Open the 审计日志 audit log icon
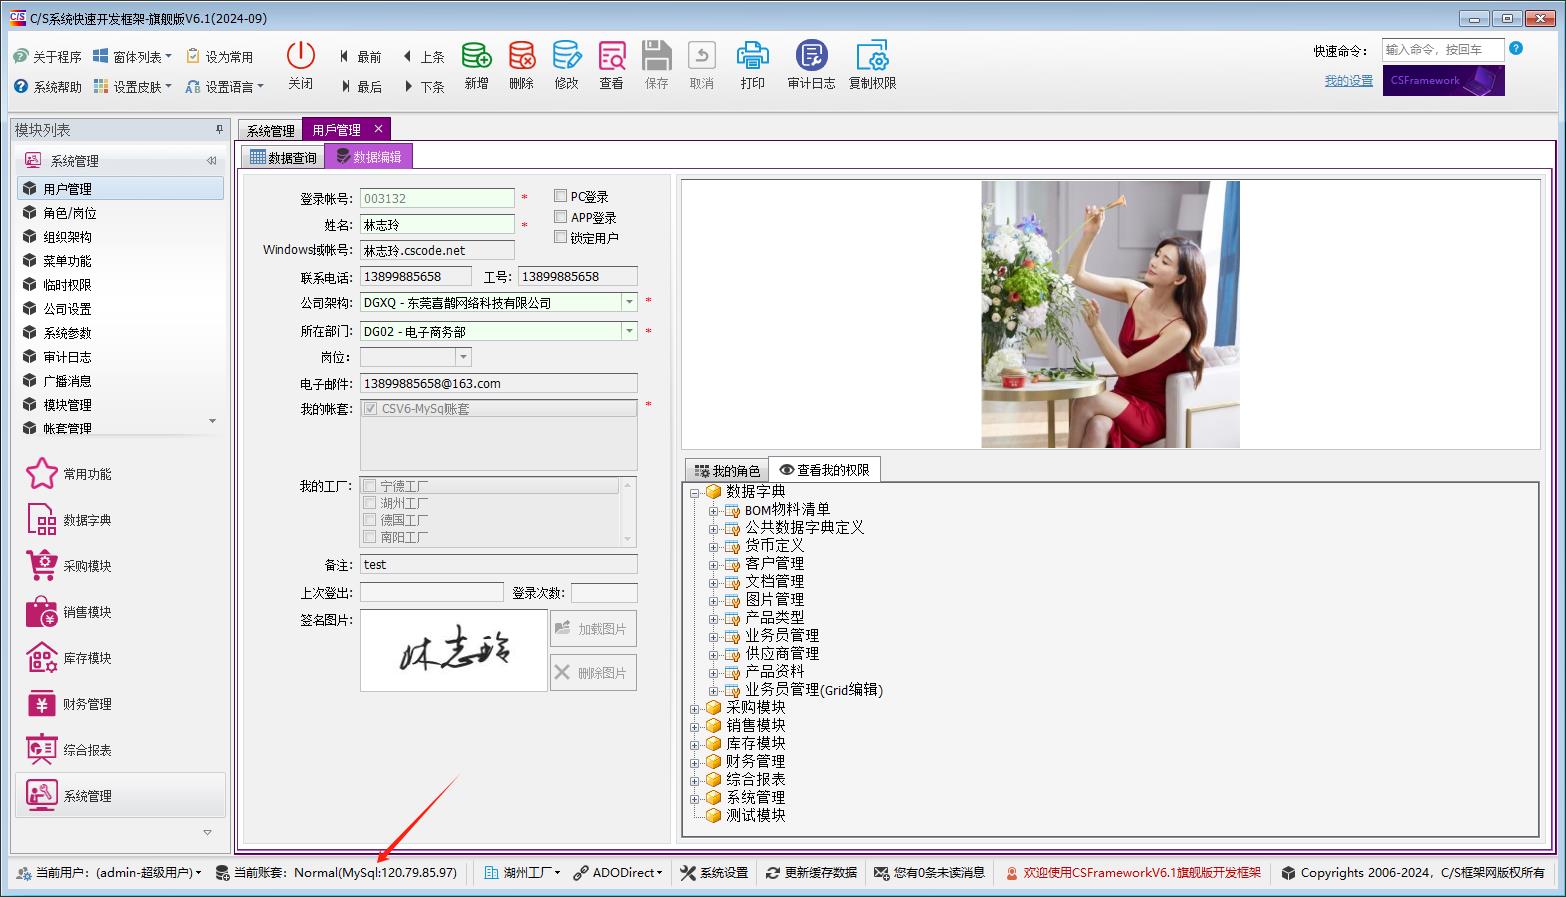 (810, 57)
